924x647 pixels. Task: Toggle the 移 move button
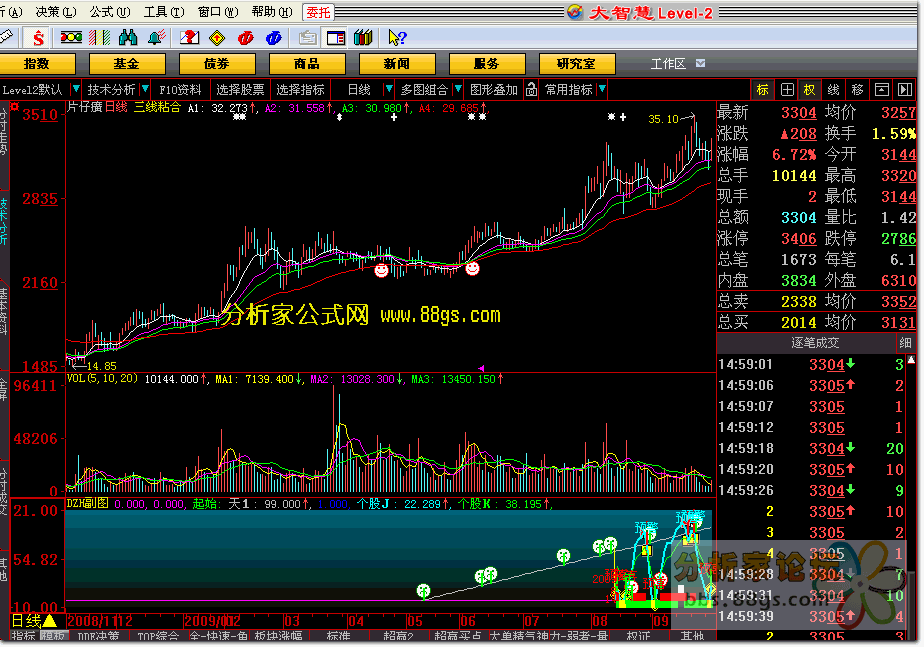[857, 90]
